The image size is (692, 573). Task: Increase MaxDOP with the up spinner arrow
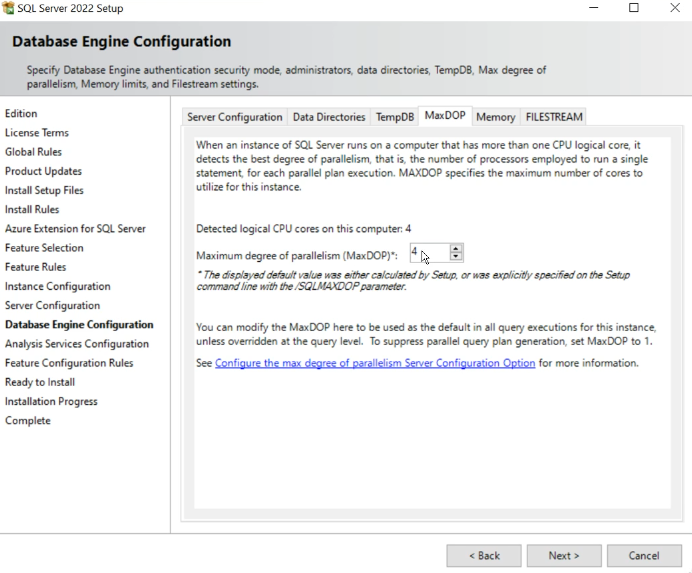[456, 249]
